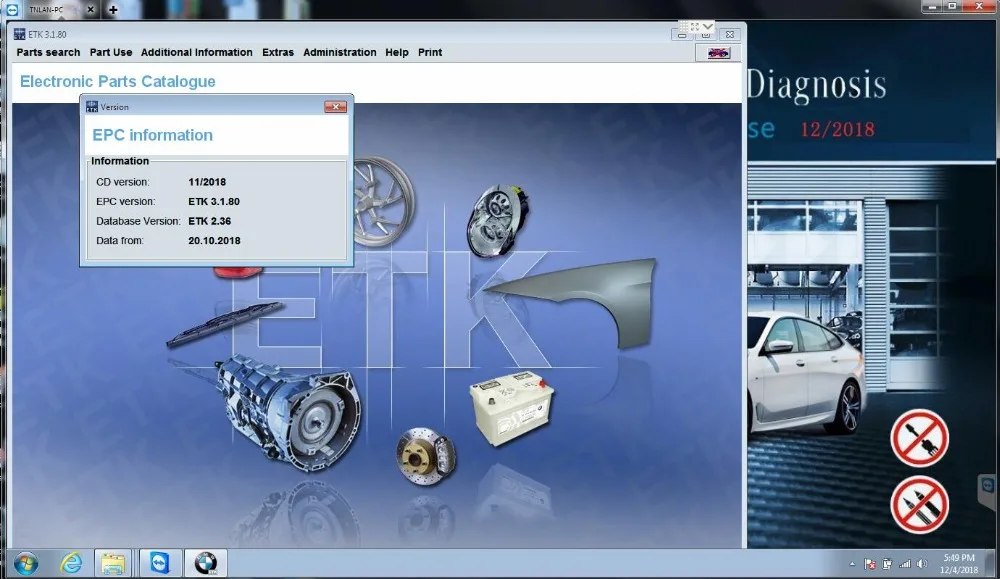Click the no-plug prohibition icon
Viewport: 1000px width, 579px height.
pos(919,438)
